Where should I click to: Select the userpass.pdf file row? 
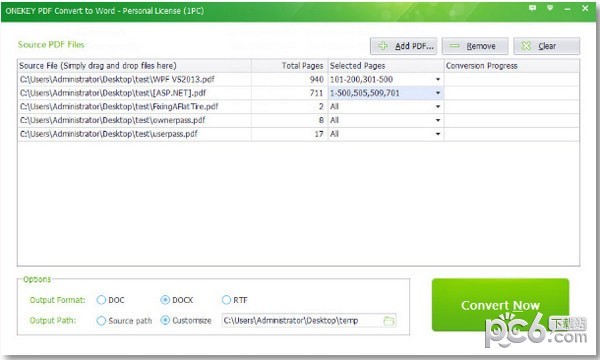point(298,134)
